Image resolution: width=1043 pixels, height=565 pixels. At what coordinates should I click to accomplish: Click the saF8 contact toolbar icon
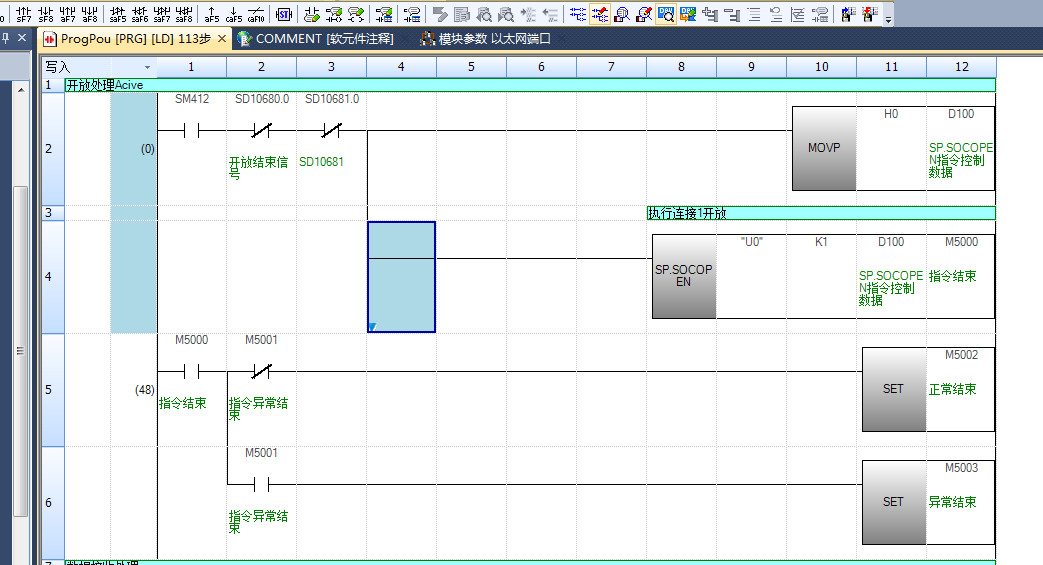183,14
